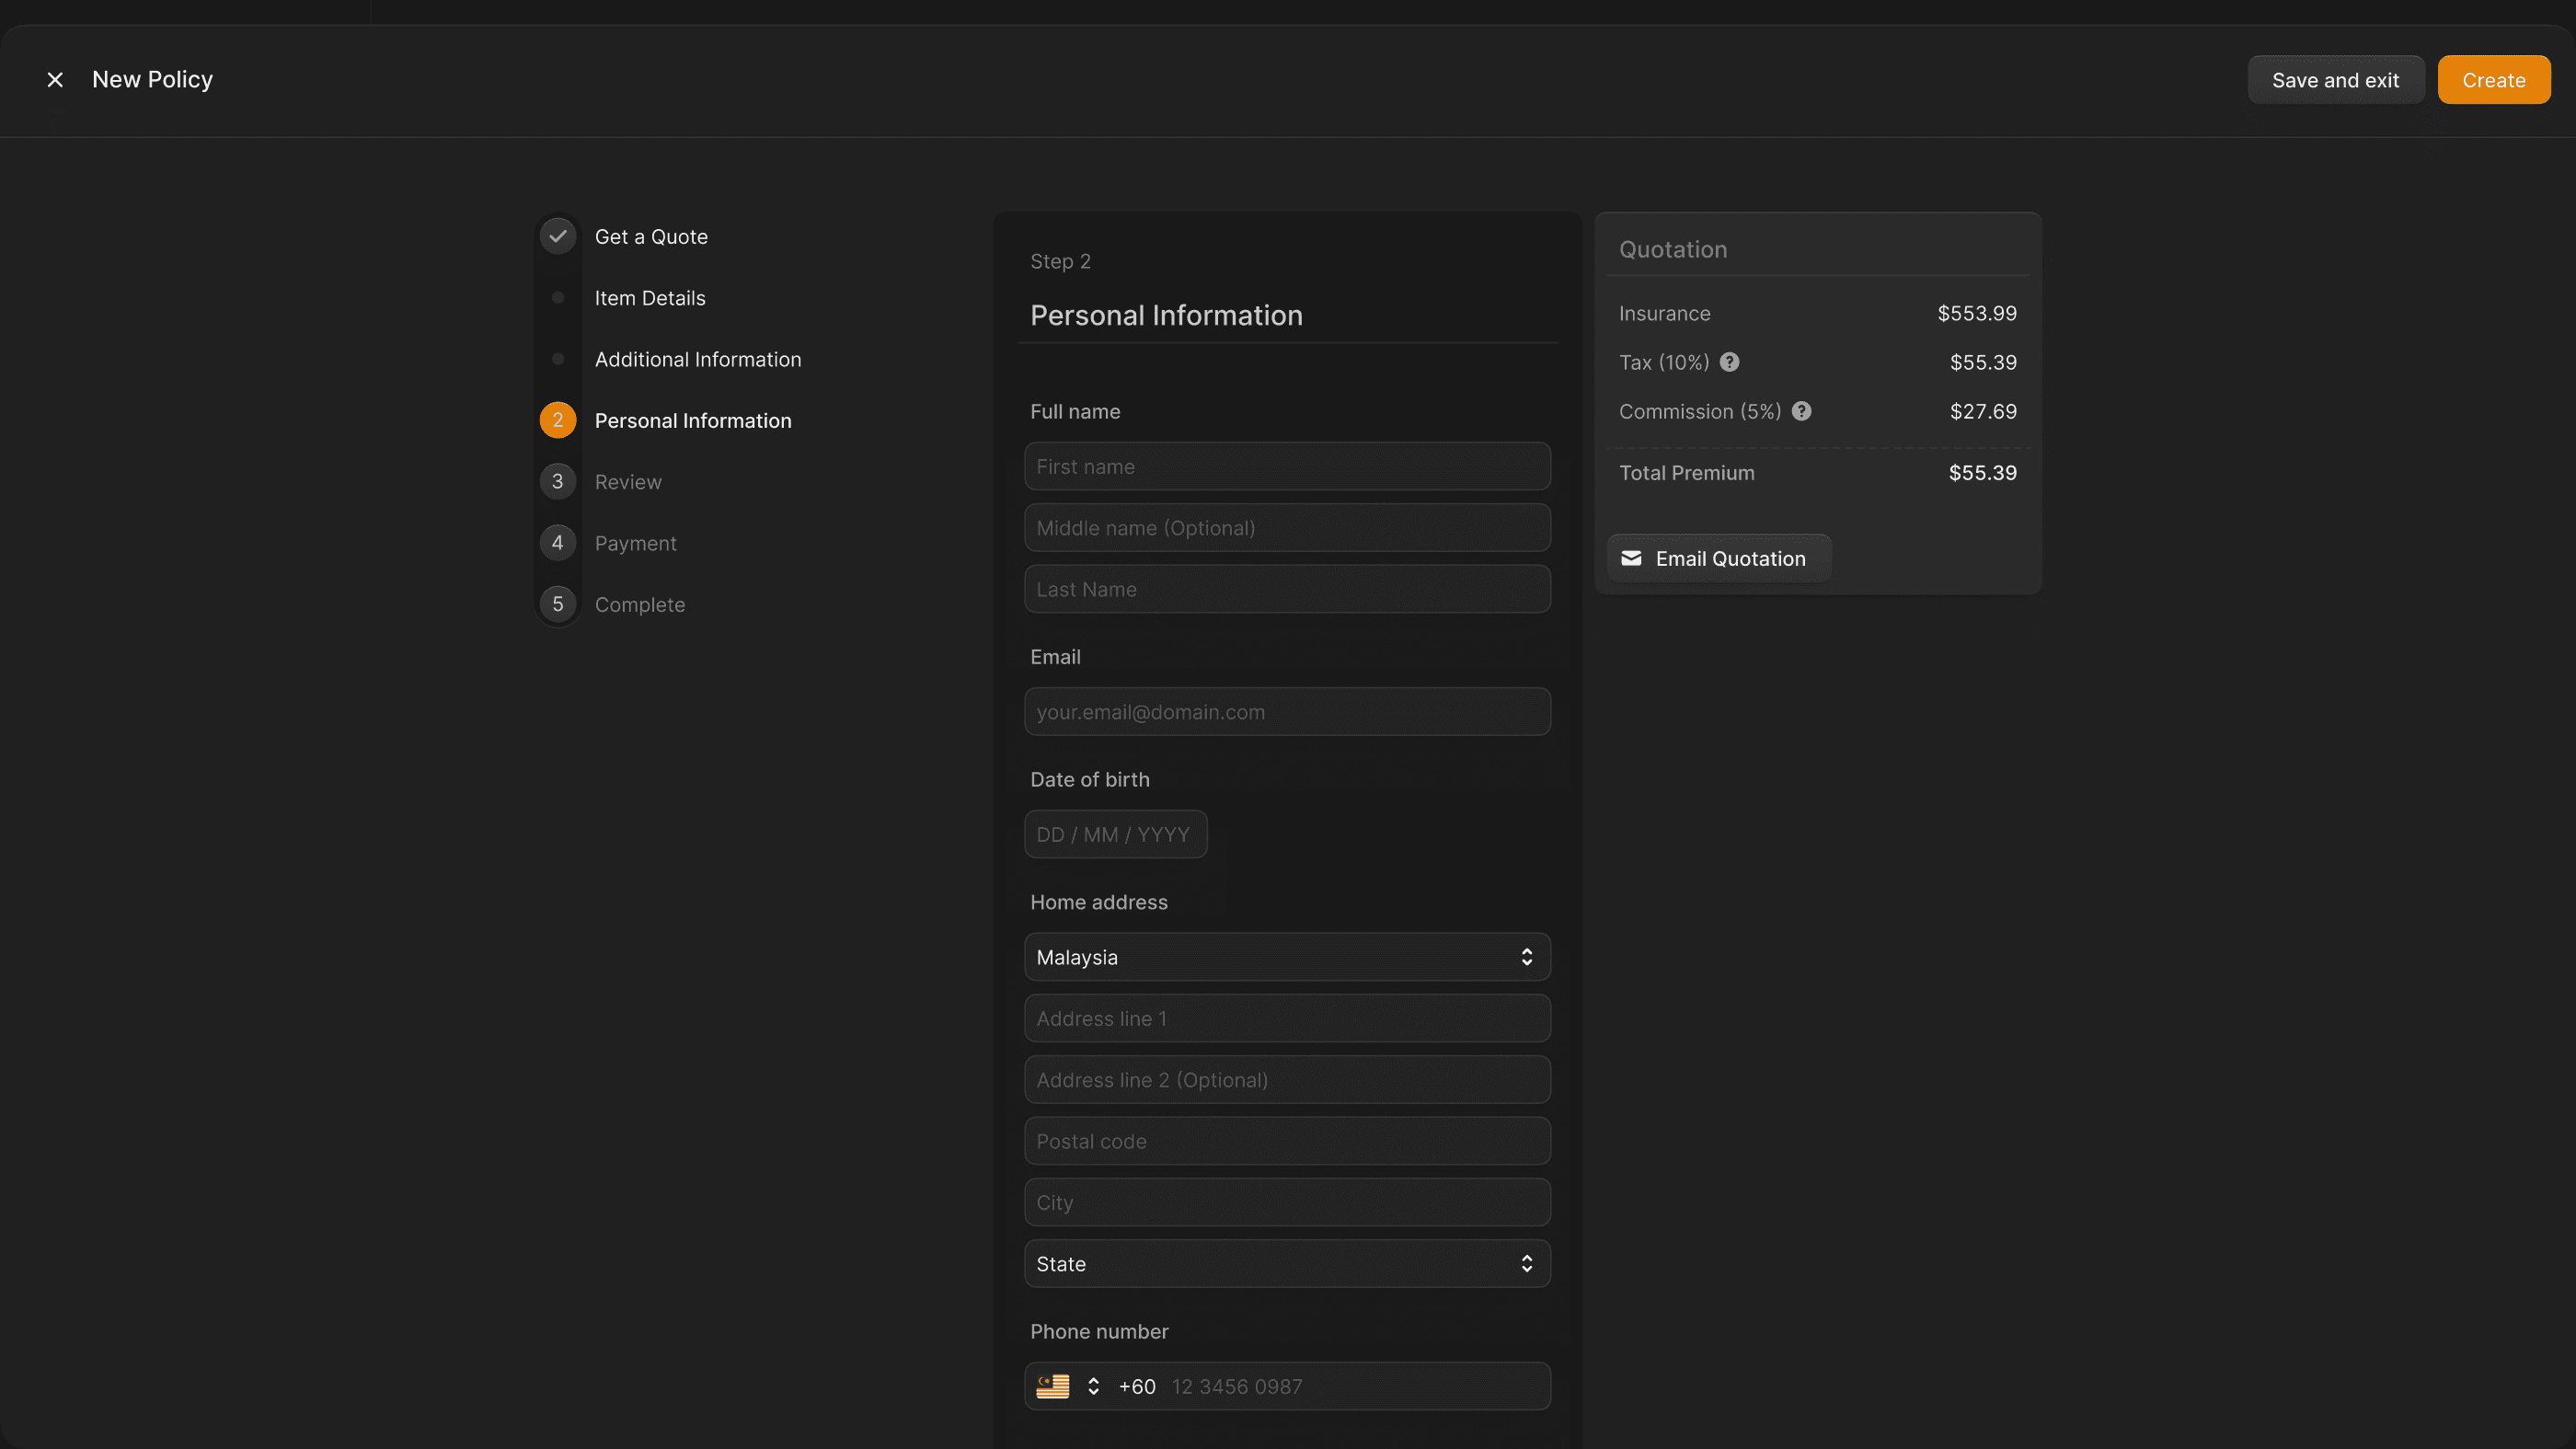Select the Payment step
This screenshot has width=2576, height=1449.
[x=635, y=543]
